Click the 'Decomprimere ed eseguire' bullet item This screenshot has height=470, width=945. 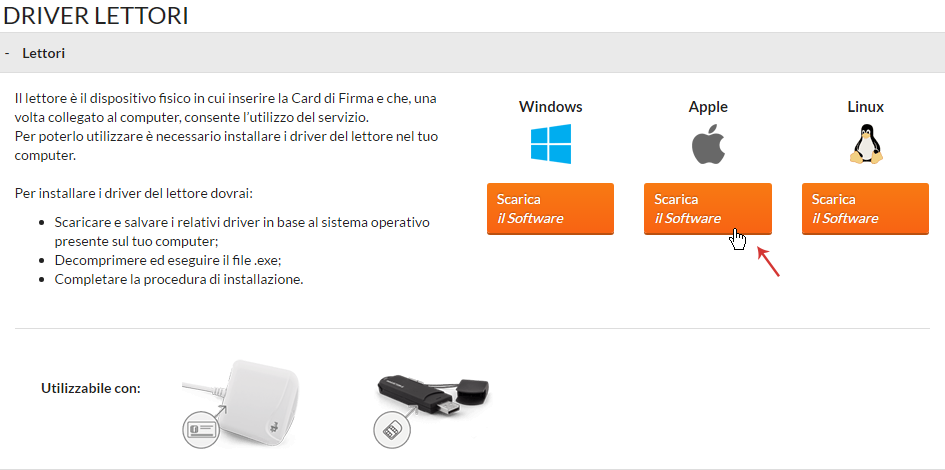pyautogui.click(x=168, y=261)
